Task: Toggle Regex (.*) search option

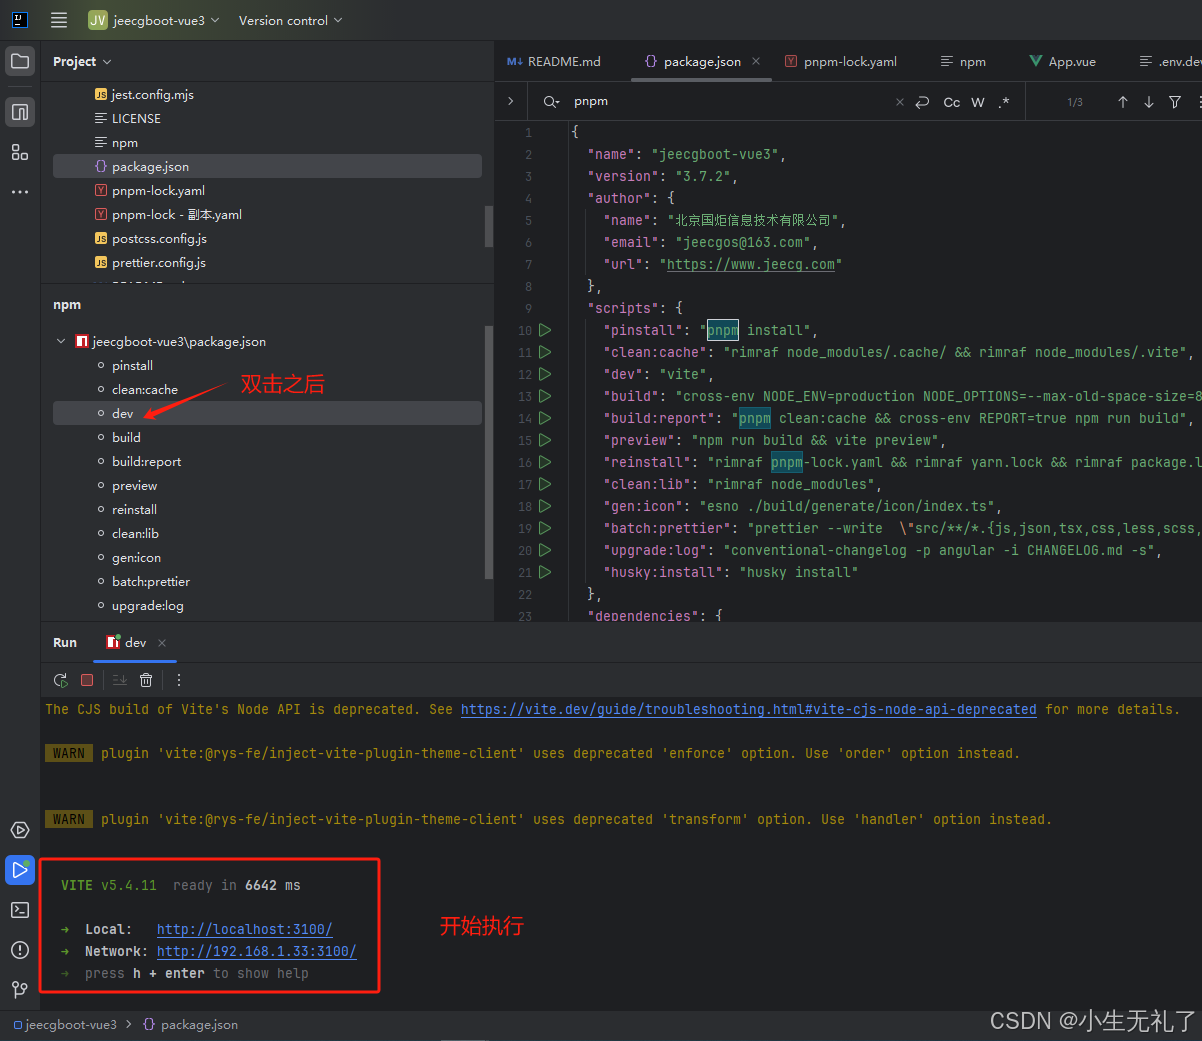Action: pos(1004,102)
